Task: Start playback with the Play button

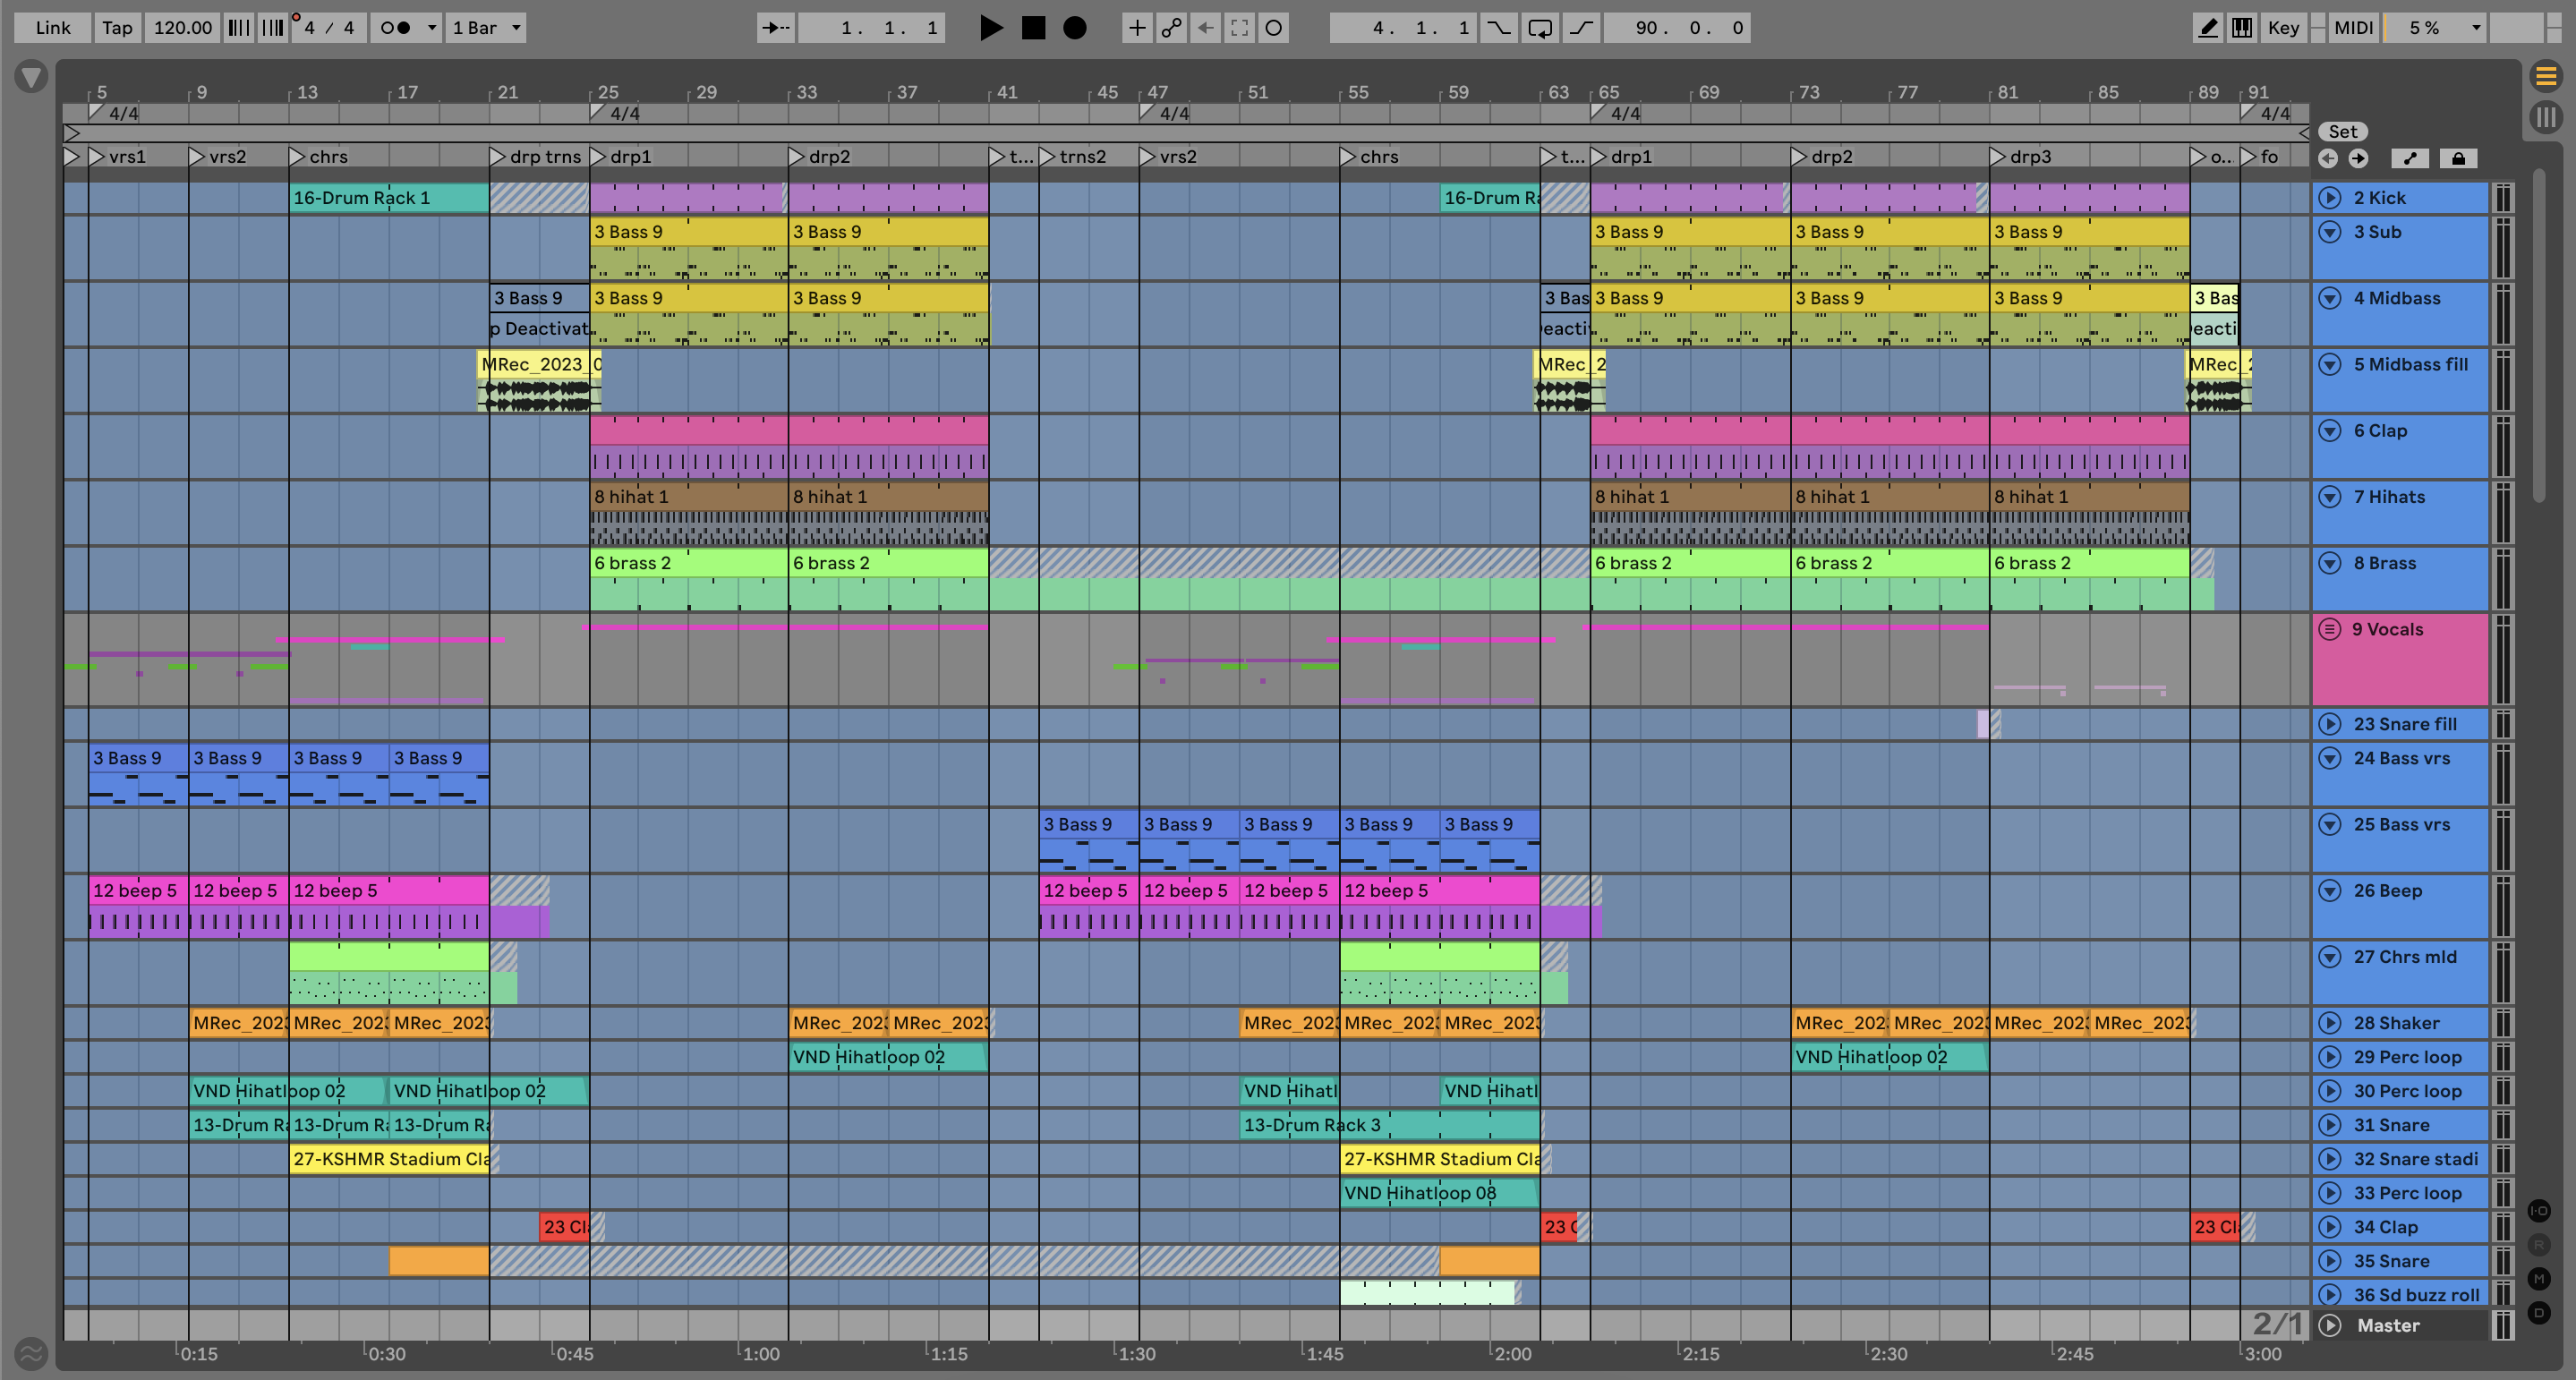Action: click(x=990, y=28)
